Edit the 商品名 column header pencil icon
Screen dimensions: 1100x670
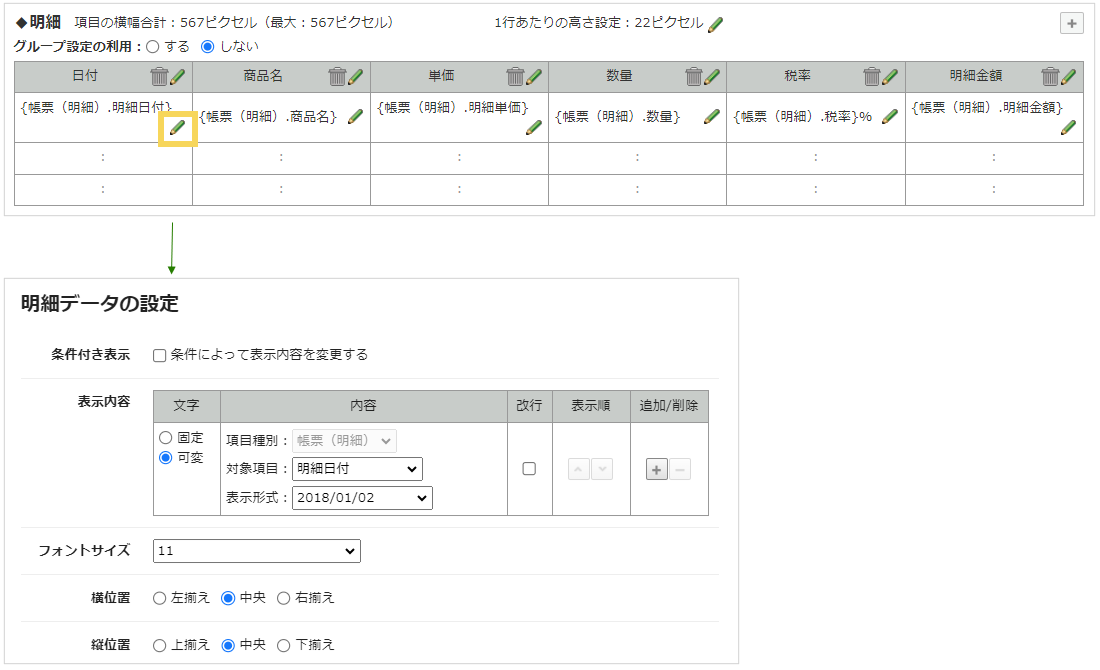point(355,77)
